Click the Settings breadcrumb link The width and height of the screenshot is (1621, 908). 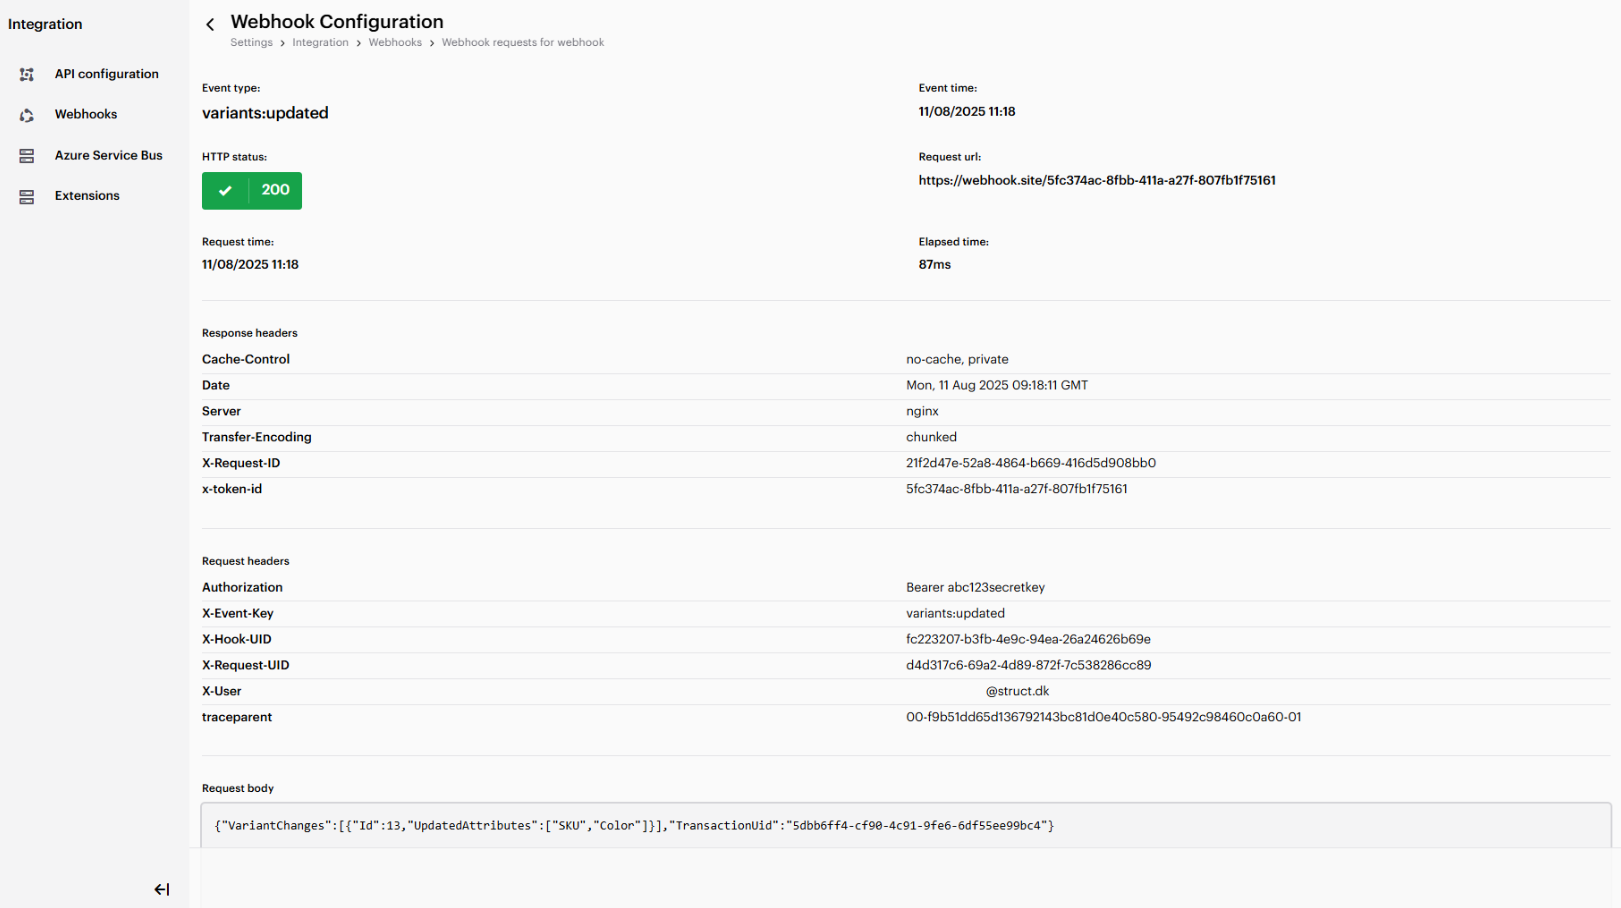[251, 43]
